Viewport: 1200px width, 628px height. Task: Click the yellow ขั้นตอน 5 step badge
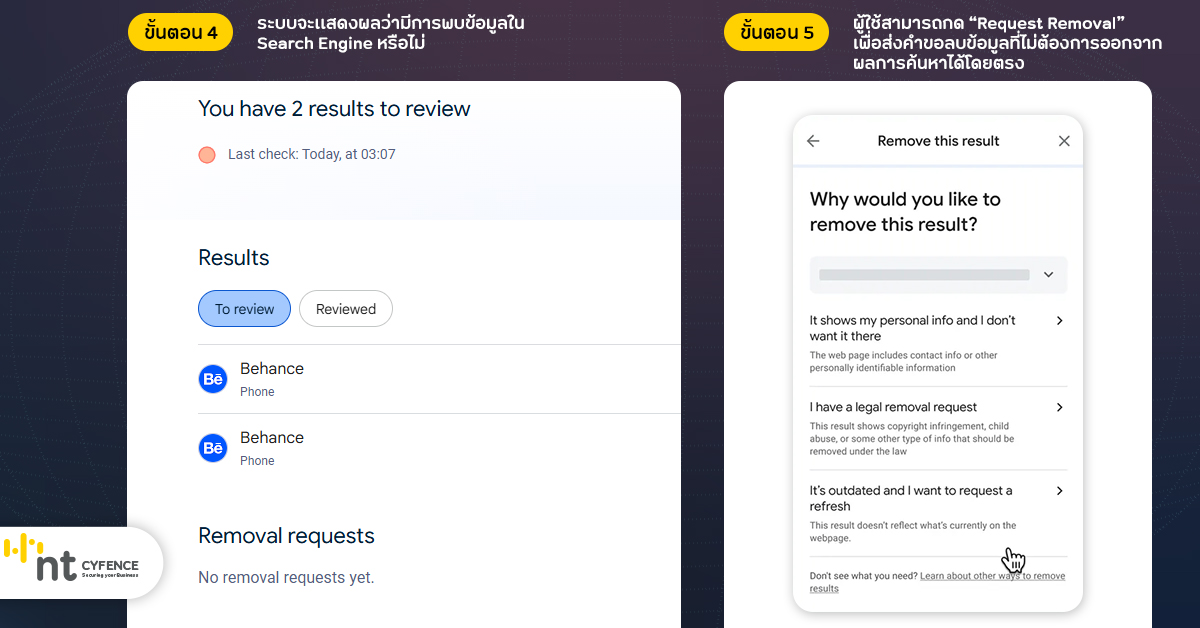tap(776, 32)
